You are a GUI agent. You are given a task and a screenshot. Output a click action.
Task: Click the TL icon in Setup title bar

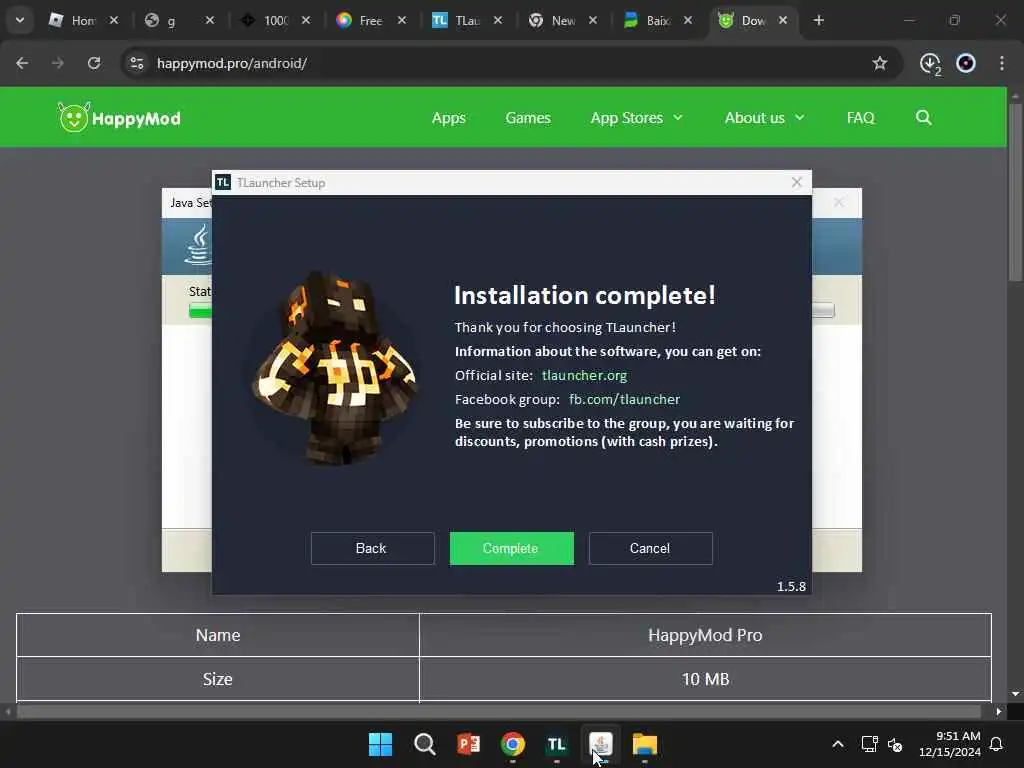[223, 182]
